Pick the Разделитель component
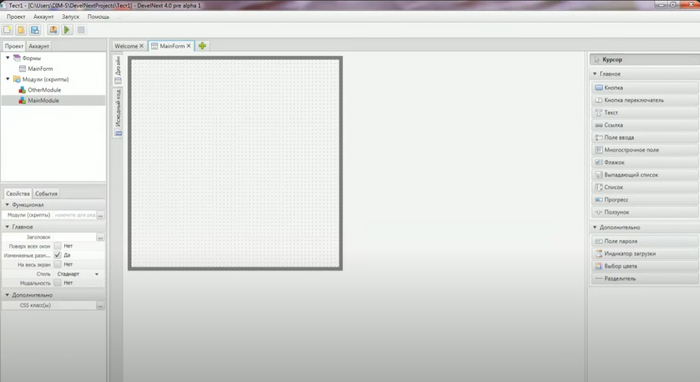700x382 pixels. coord(645,278)
